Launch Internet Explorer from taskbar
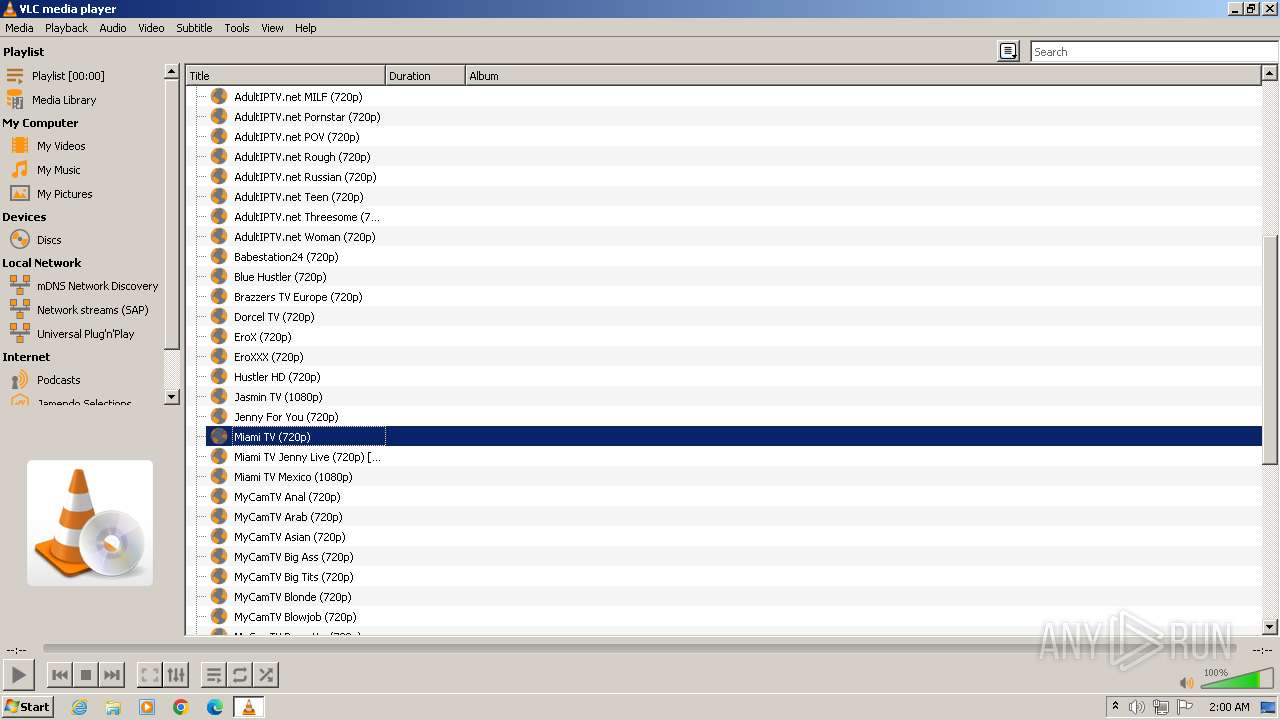Image resolution: width=1280 pixels, height=720 pixels. (79, 707)
